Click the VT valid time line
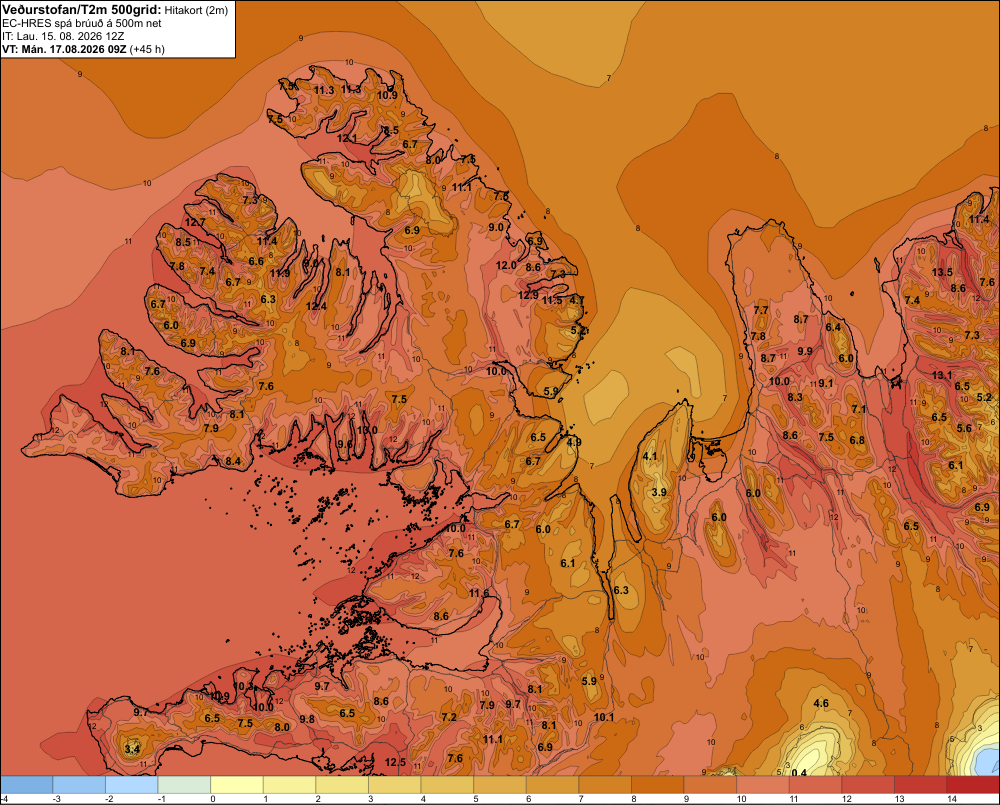This screenshot has height=805, width=1000. [84, 49]
